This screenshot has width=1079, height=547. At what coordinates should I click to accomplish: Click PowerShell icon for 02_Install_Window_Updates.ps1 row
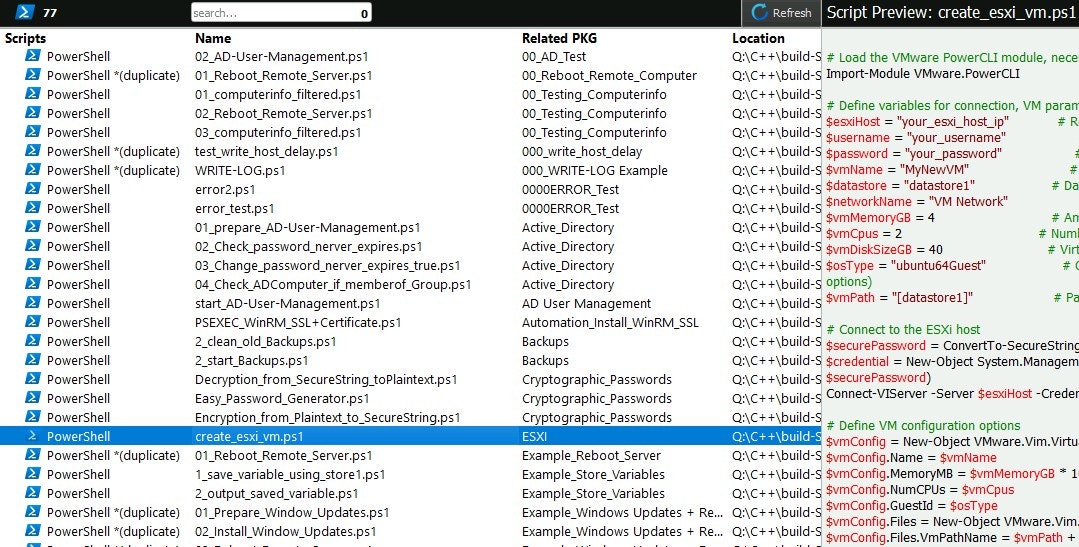tap(32, 530)
